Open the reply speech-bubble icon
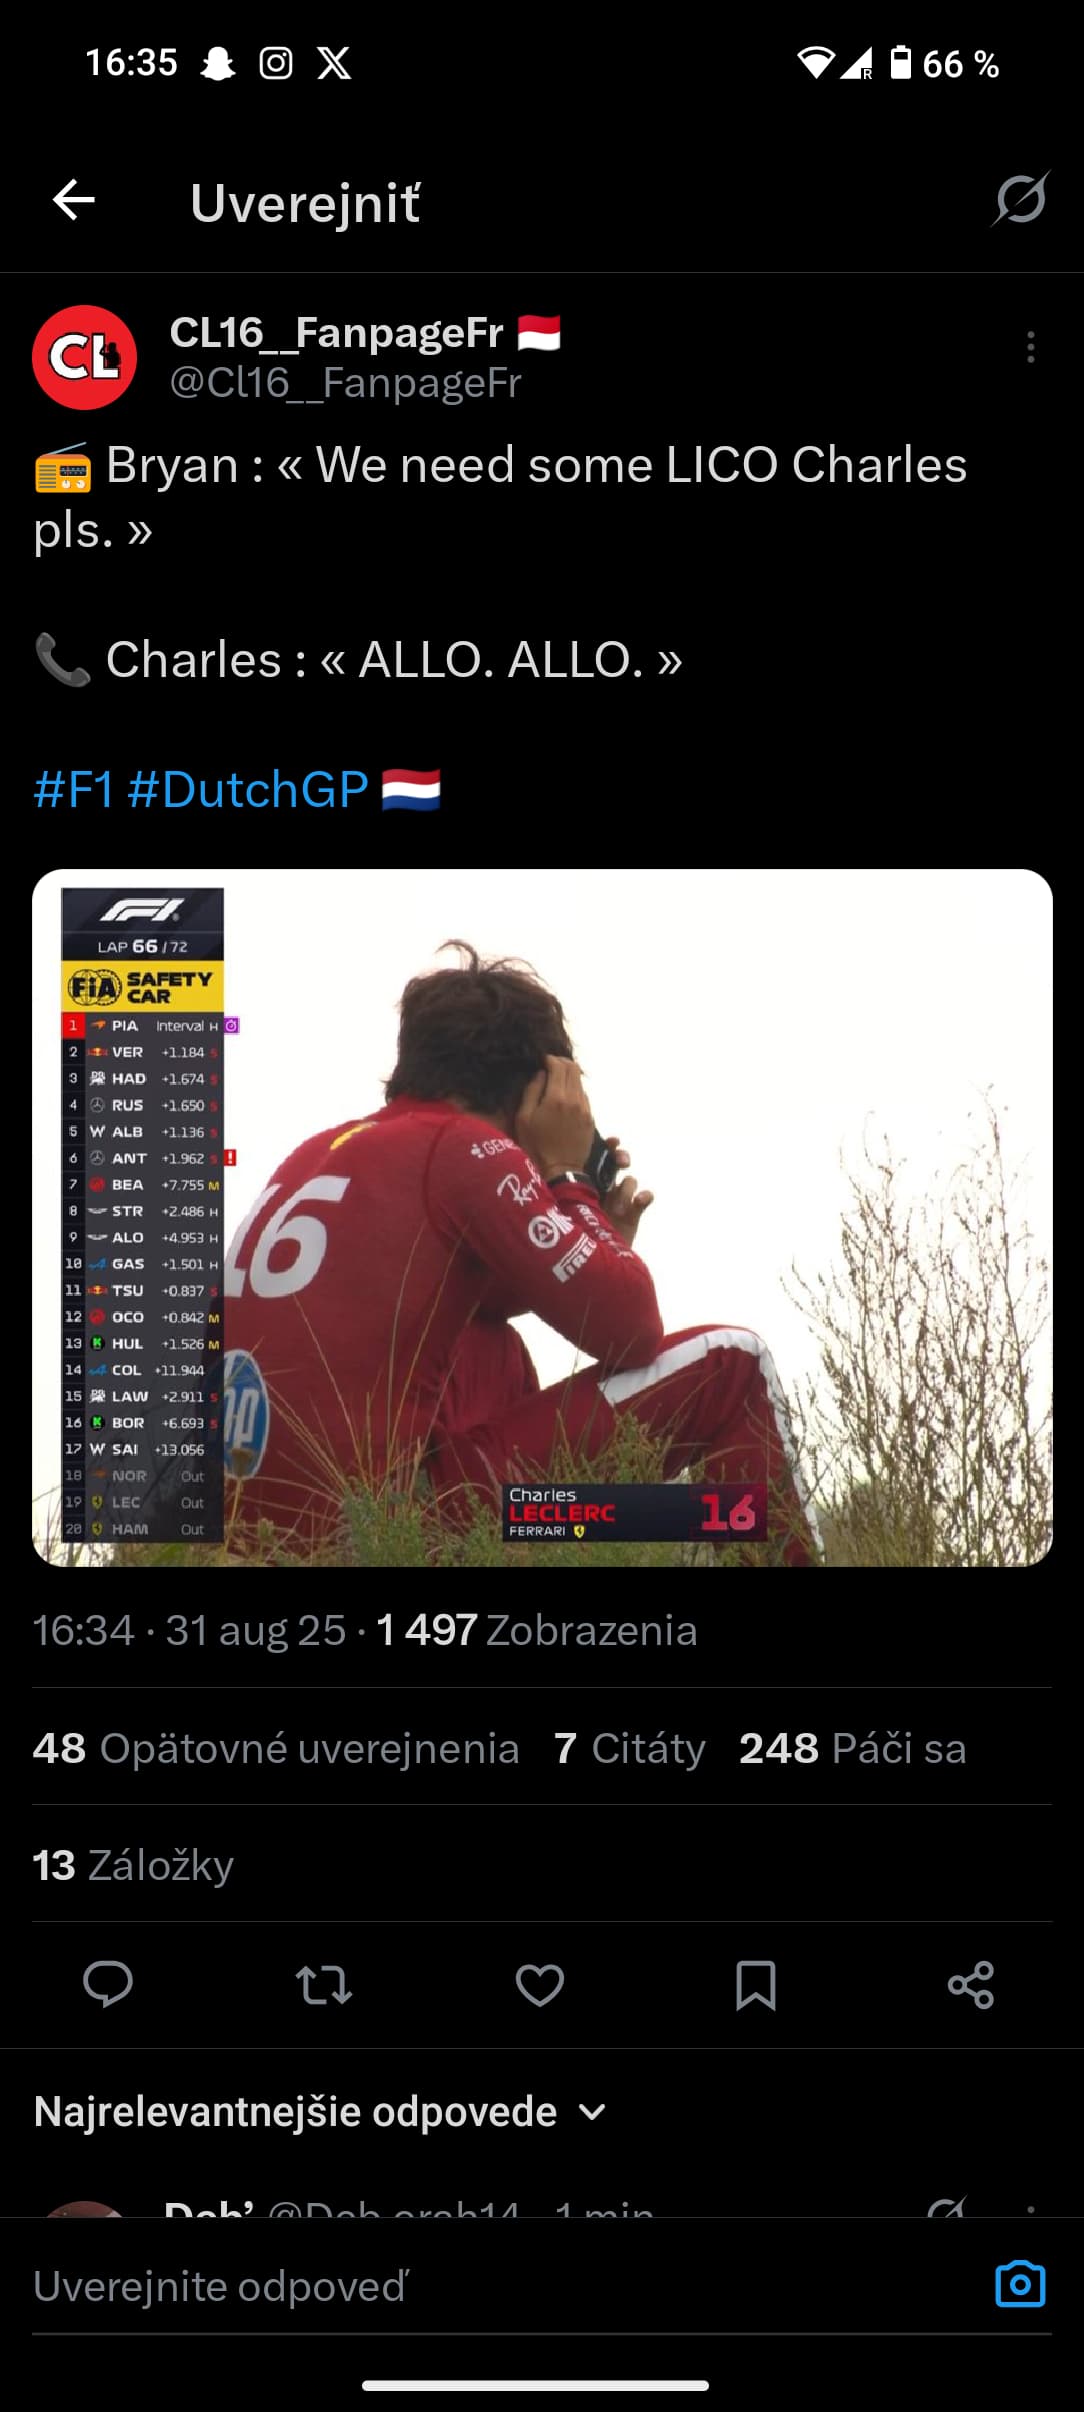This screenshot has height=2412, width=1084. coord(108,1985)
